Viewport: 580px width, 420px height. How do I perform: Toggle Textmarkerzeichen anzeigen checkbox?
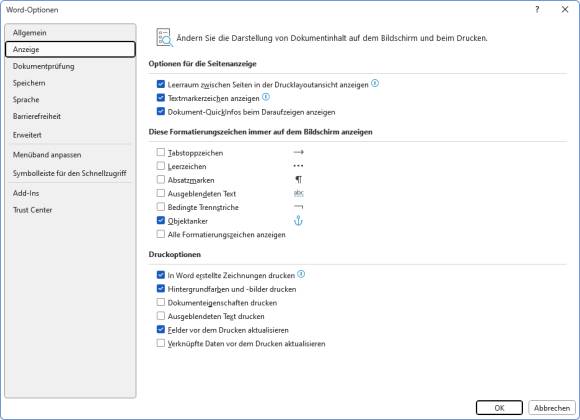161,98
